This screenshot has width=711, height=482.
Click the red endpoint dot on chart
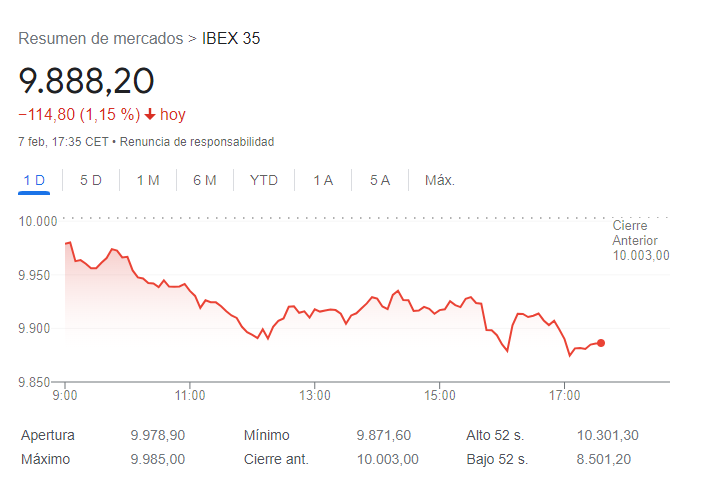pyautogui.click(x=601, y=343)
